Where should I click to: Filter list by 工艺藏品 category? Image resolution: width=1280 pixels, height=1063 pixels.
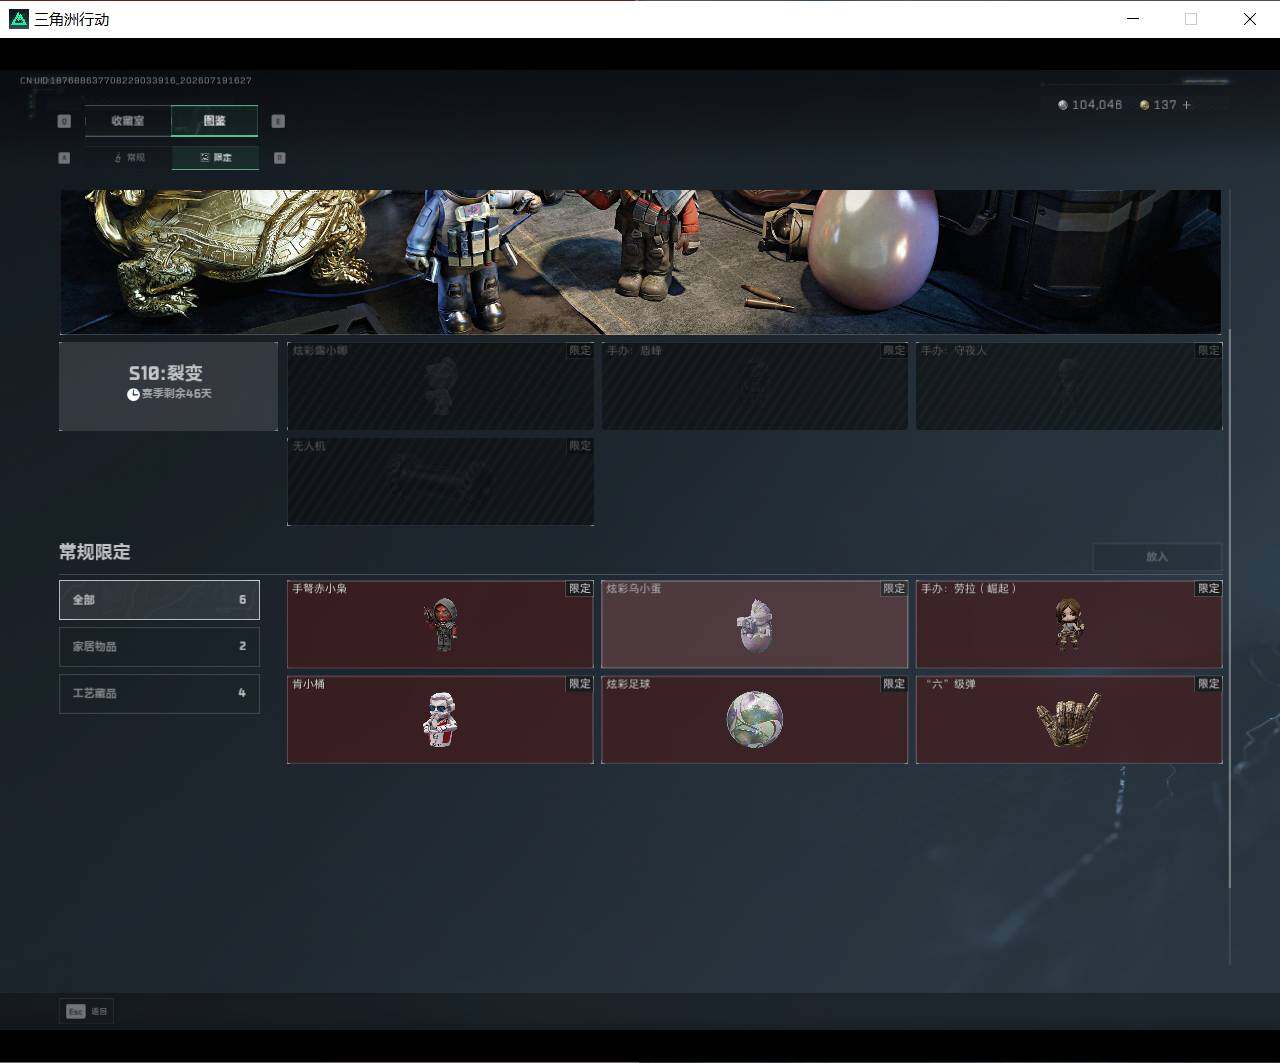(x=159, y=693)
